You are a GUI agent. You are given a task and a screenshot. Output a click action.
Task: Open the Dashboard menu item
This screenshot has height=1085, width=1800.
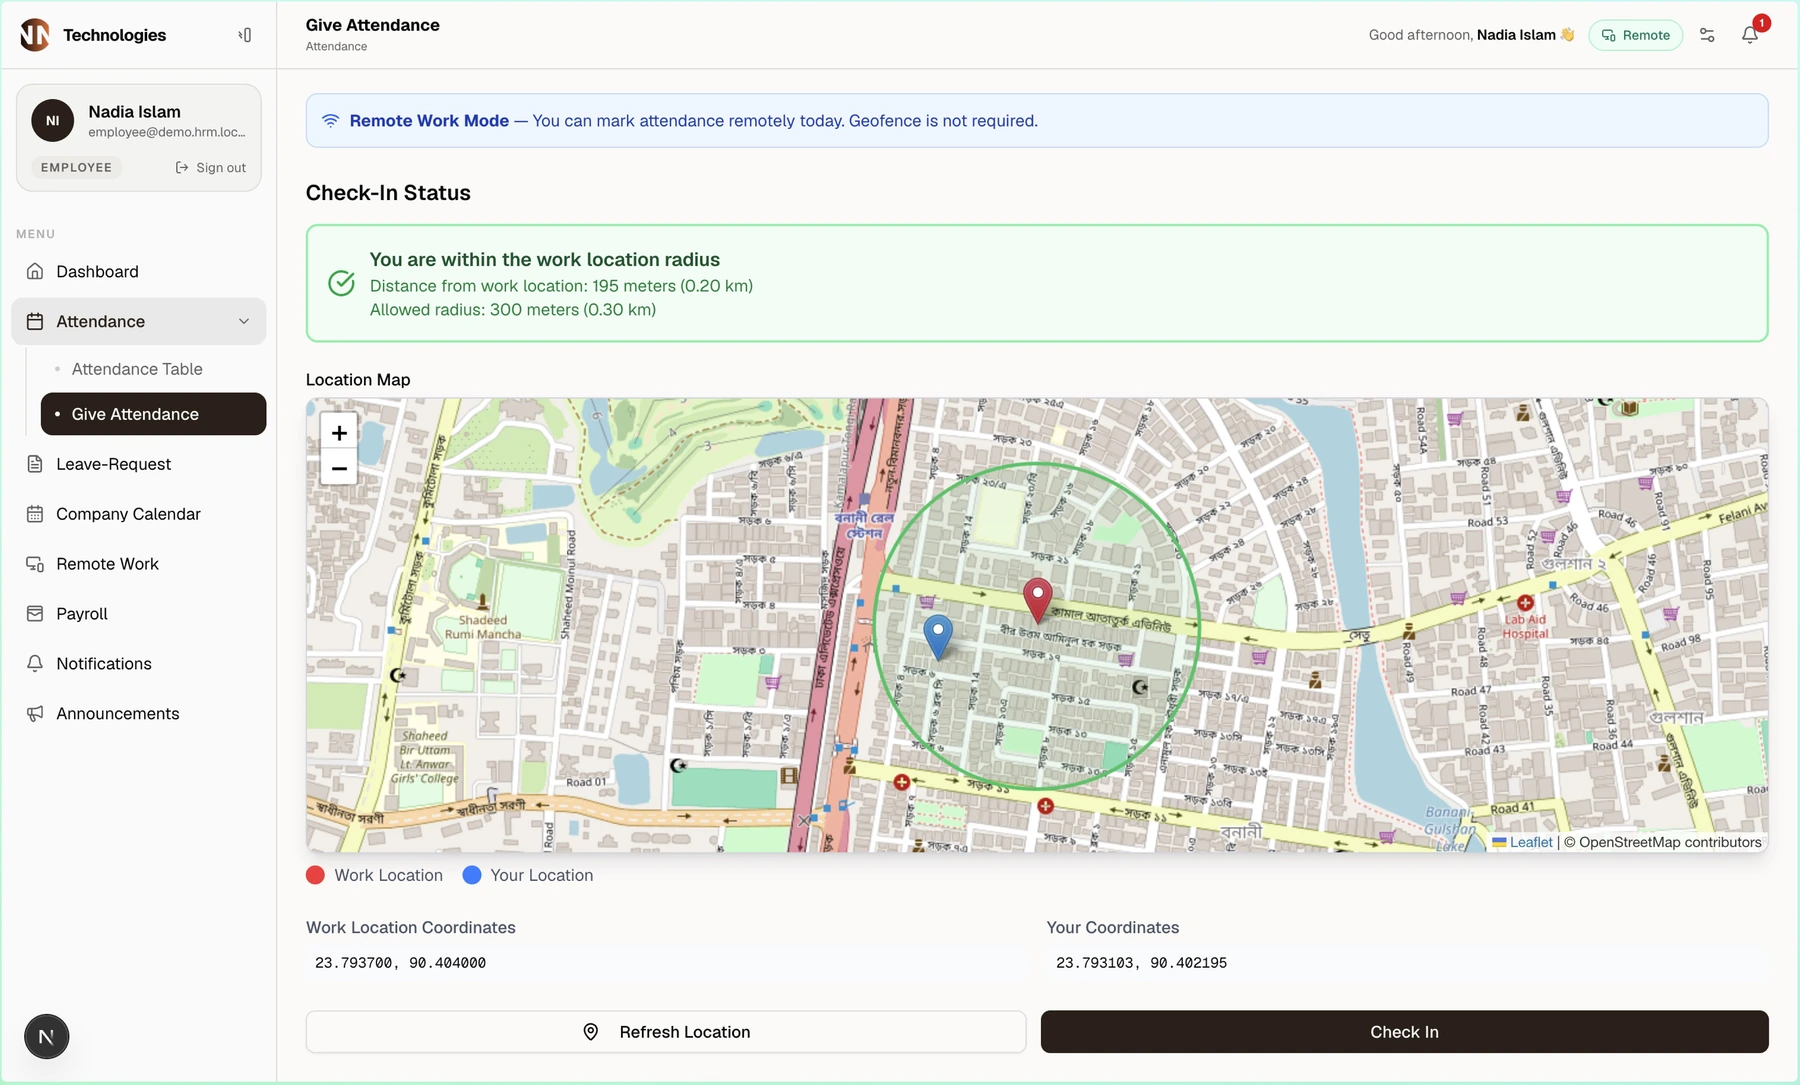coord(139,272)
